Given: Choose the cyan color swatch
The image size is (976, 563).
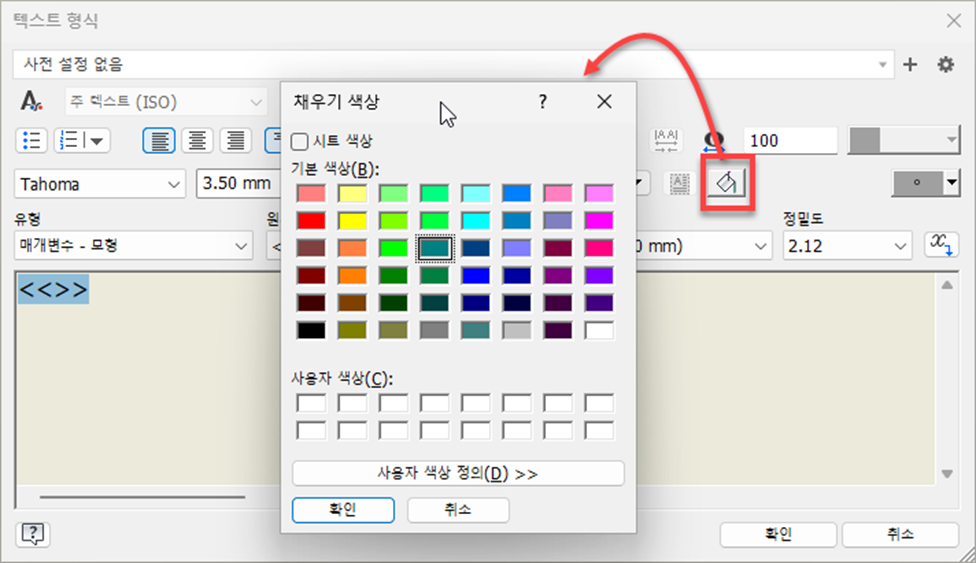Looking at the screenshot, I should point(476,220).
